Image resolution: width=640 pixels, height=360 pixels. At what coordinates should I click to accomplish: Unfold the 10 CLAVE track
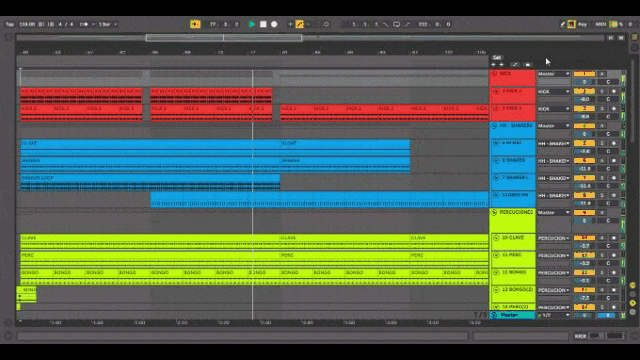click(x=496, y=238)
